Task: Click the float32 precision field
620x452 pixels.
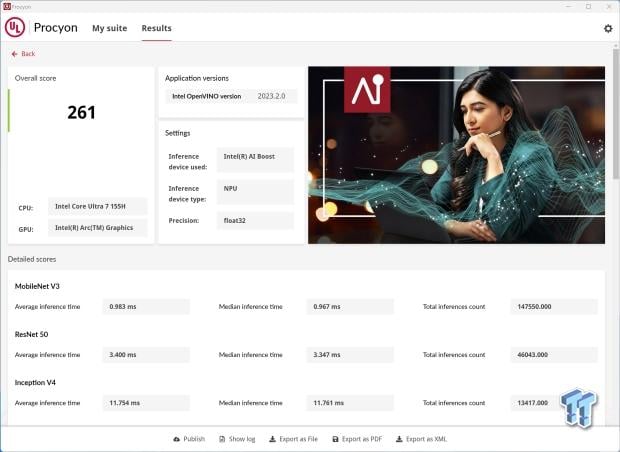Action: tap(255, 221)
